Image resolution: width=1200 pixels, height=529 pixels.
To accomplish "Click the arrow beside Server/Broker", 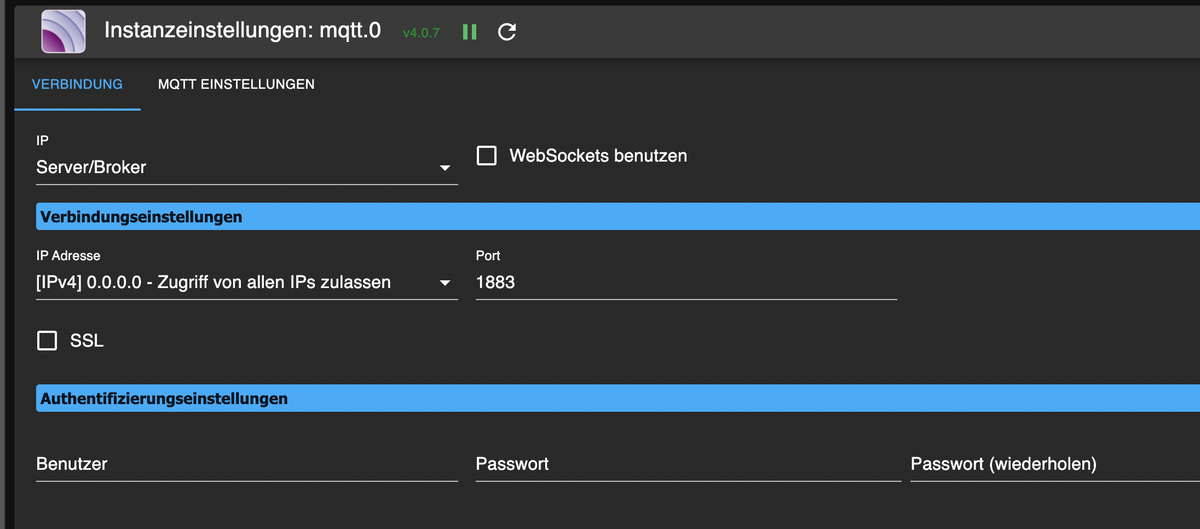I will point(445,168).
